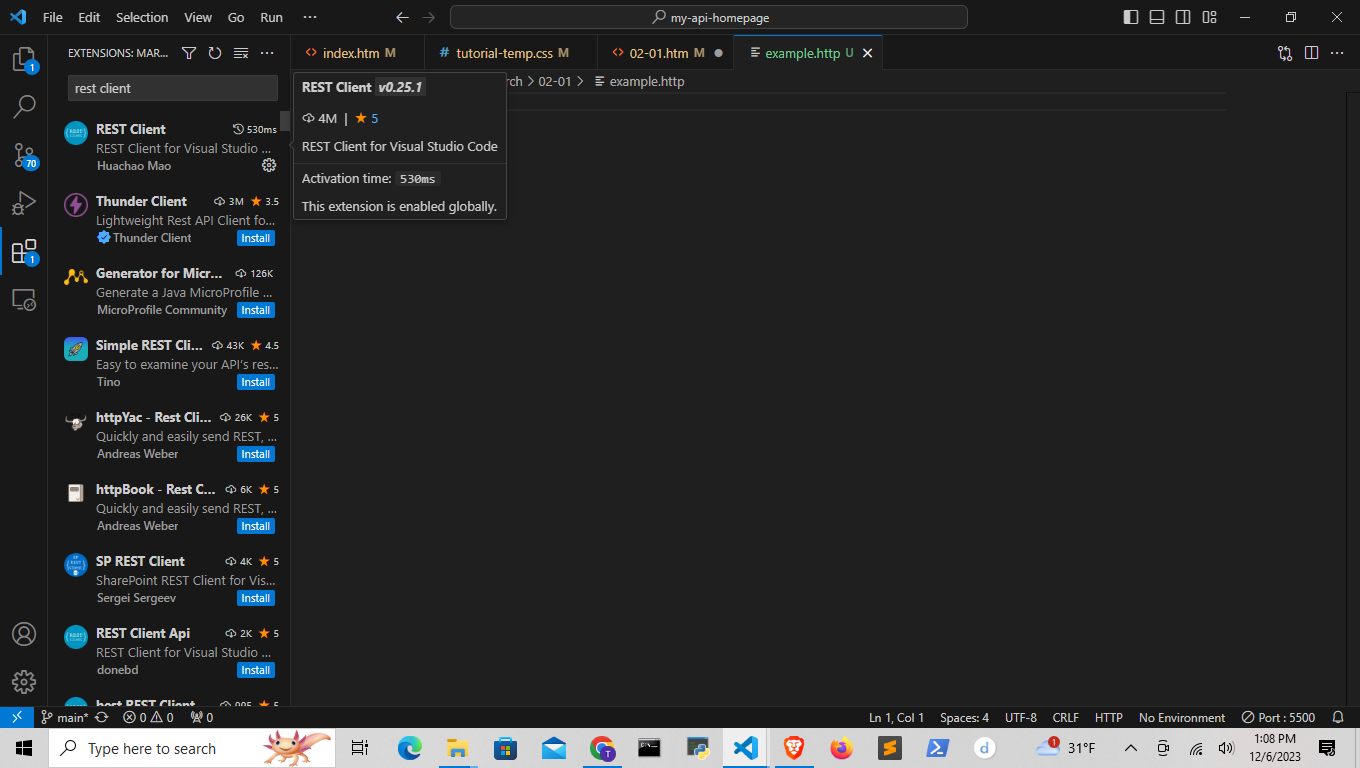1360x768 pixels.
Task: Select the REST Client extension by Huachao Mao
Action: click(x=168, y=147)
